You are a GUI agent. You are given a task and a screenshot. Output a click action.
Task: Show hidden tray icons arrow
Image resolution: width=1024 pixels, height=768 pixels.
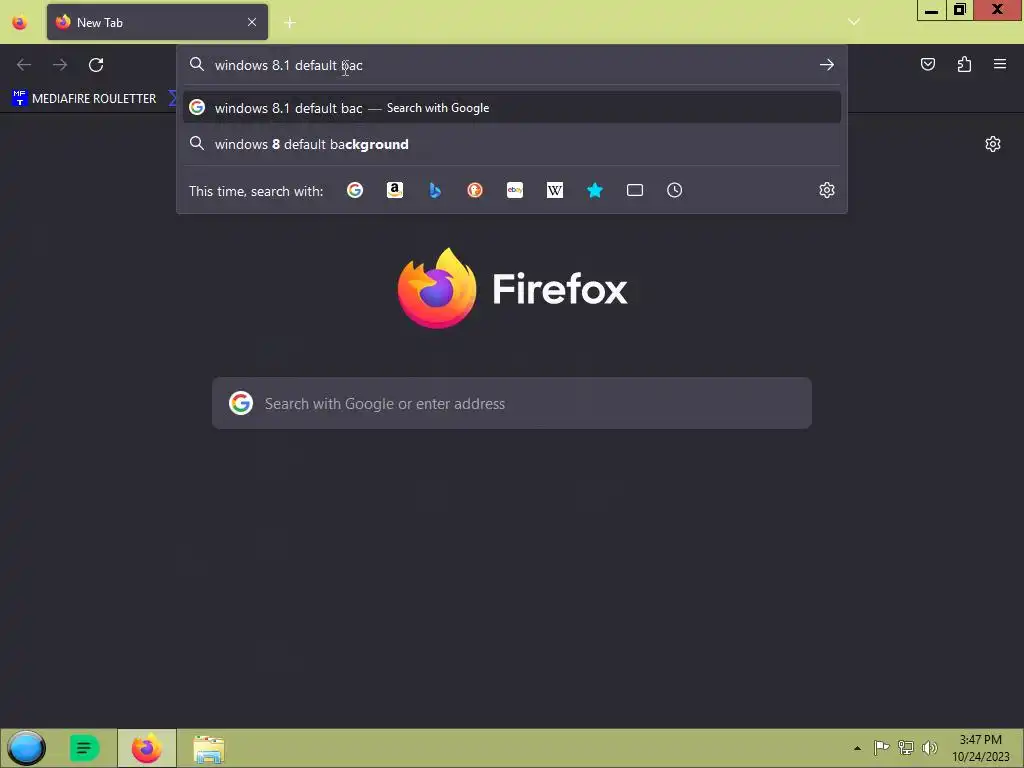click(x=857, y=748)
